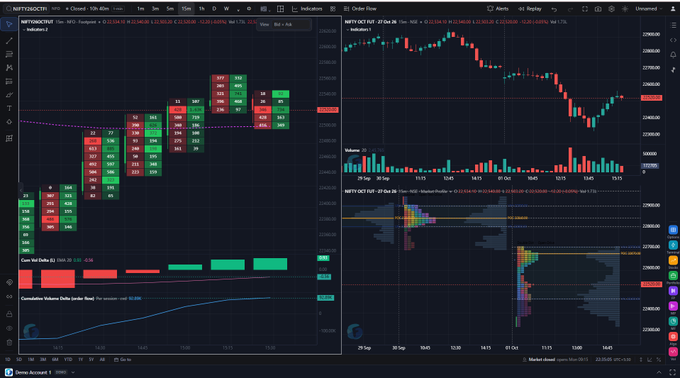This screenshot has height=378, width=680.
Task: Click the undo arrow
Action: [x=554, y=9]
